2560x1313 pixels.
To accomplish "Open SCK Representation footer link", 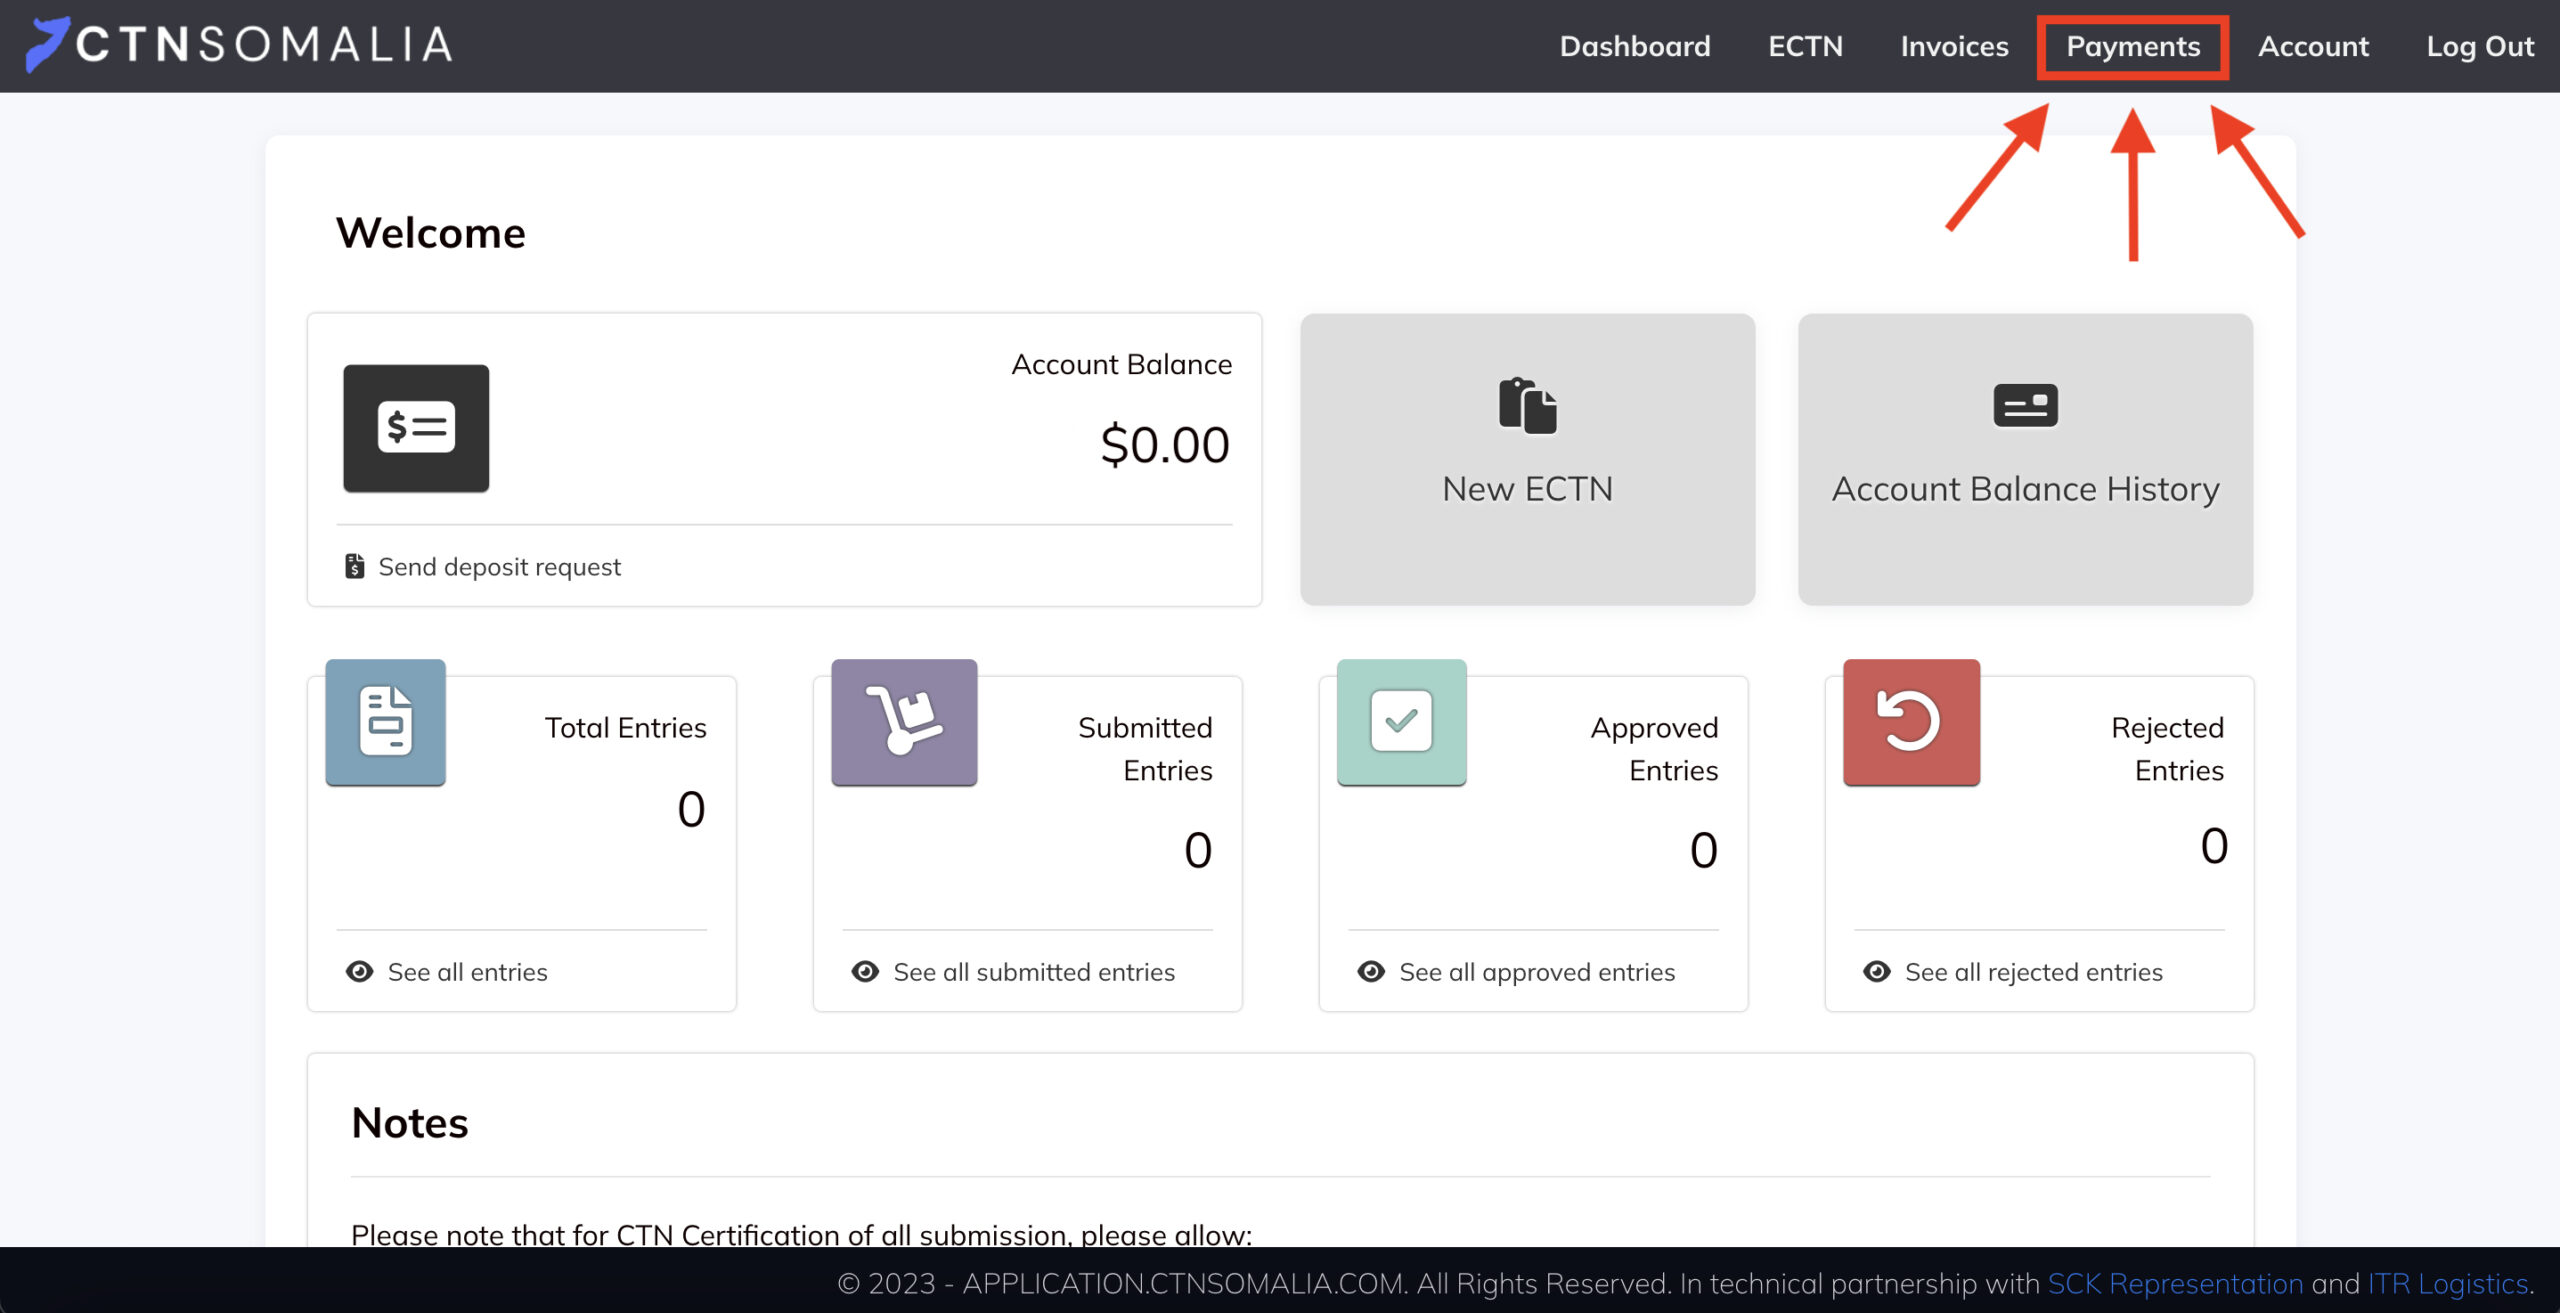I will click(x=2175, y=1284).
